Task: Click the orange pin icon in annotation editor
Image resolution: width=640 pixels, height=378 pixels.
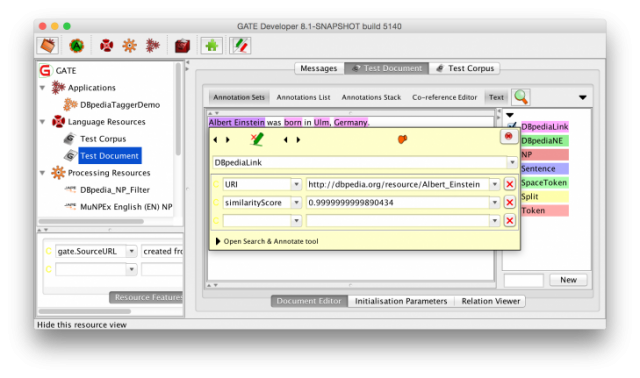Action: (402, 139)
